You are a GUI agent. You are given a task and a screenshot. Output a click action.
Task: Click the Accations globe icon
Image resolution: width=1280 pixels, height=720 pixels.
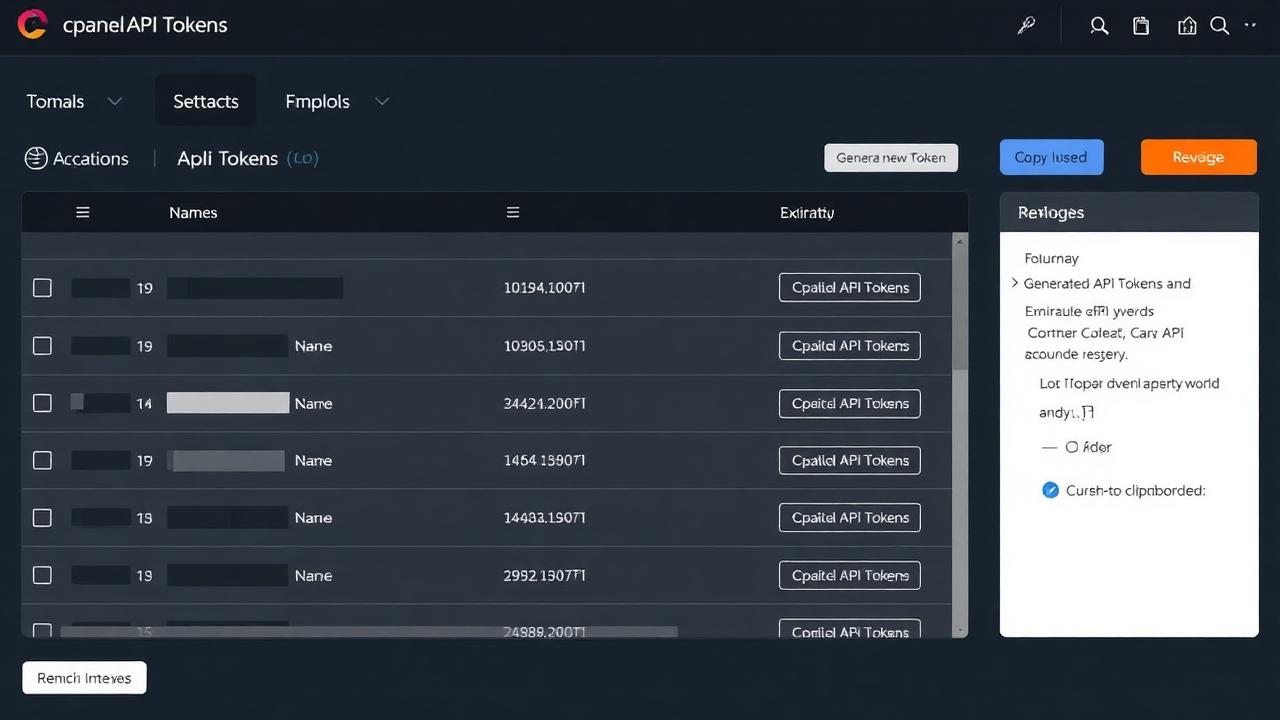(36, 158)
